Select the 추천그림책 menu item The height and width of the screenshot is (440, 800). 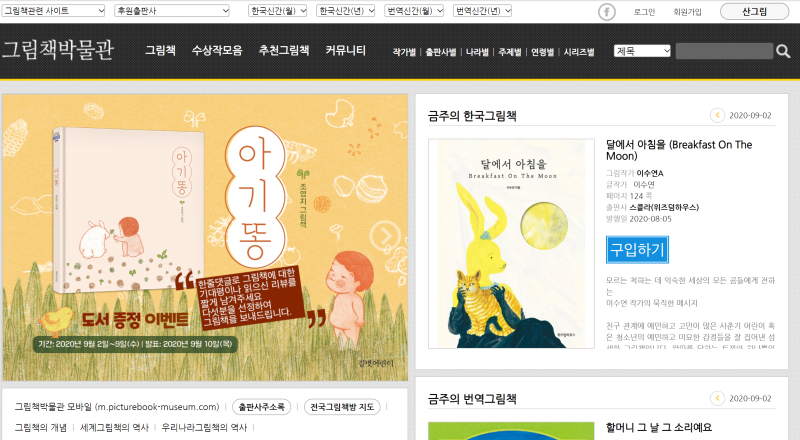[x=284, y=50]
